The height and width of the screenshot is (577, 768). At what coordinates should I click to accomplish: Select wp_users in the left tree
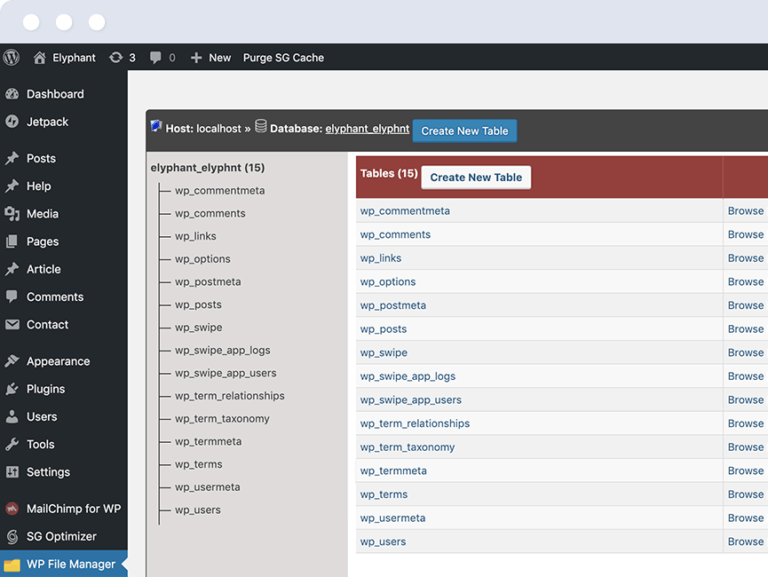click(197, 510)
